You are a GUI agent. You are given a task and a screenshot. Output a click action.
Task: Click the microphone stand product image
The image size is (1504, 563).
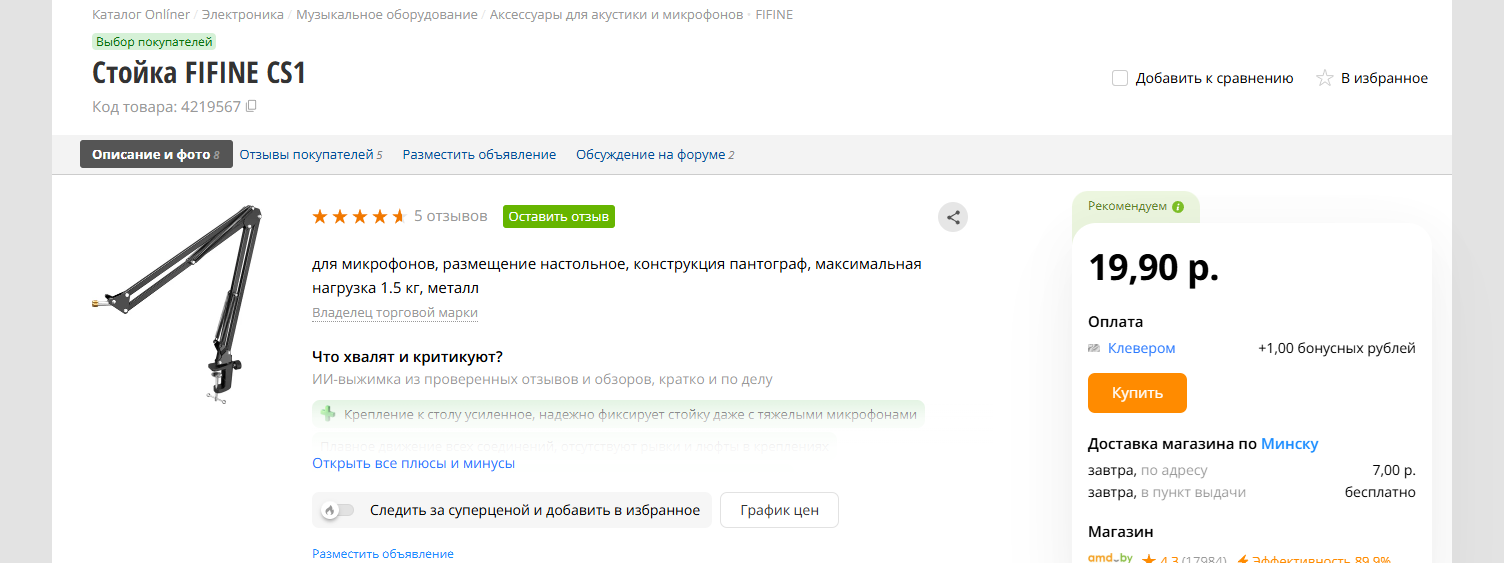click(x=178, y=304)
